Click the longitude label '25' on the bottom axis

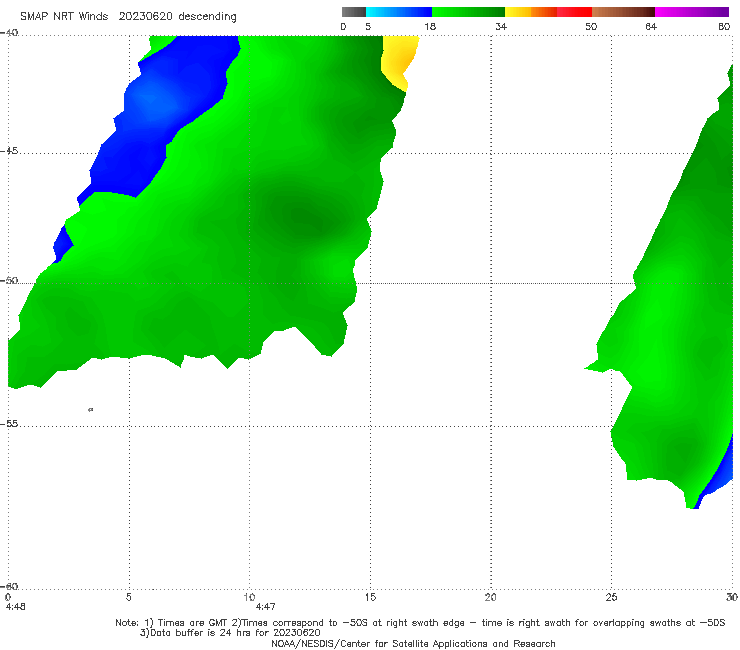pyautogui.click(x=611, y=597)
